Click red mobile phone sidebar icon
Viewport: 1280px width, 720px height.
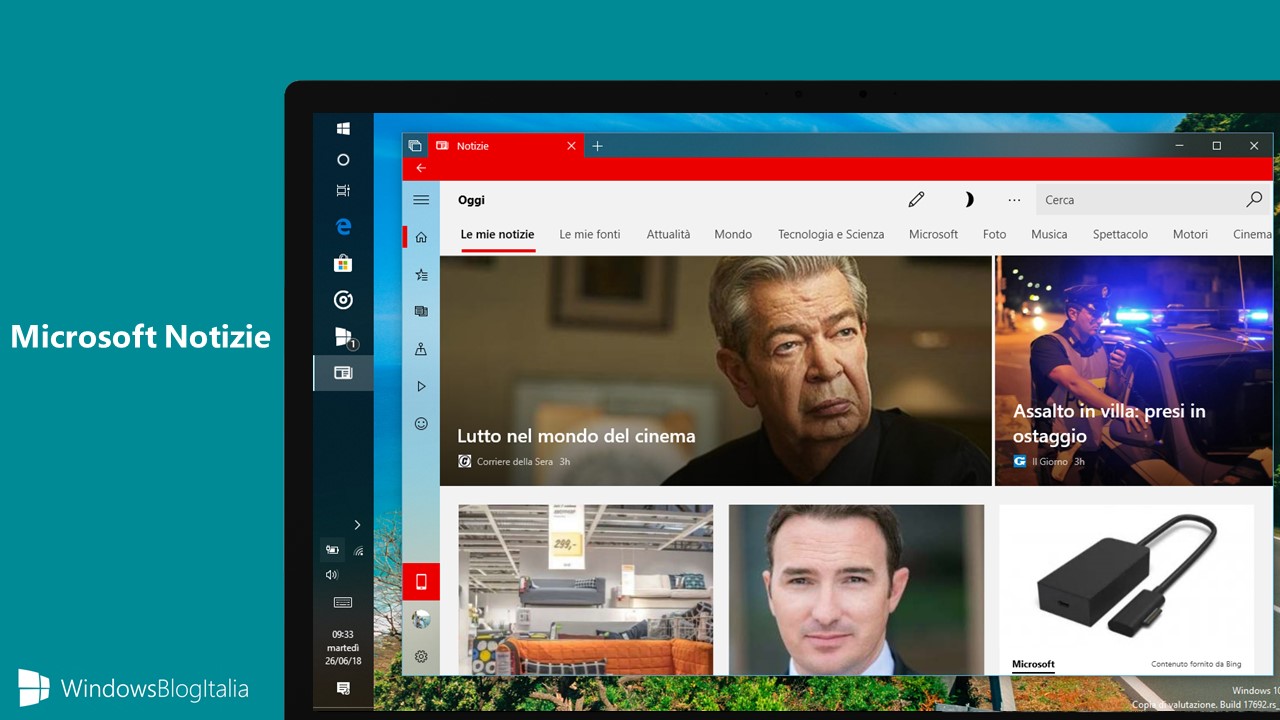click(421, 582)
